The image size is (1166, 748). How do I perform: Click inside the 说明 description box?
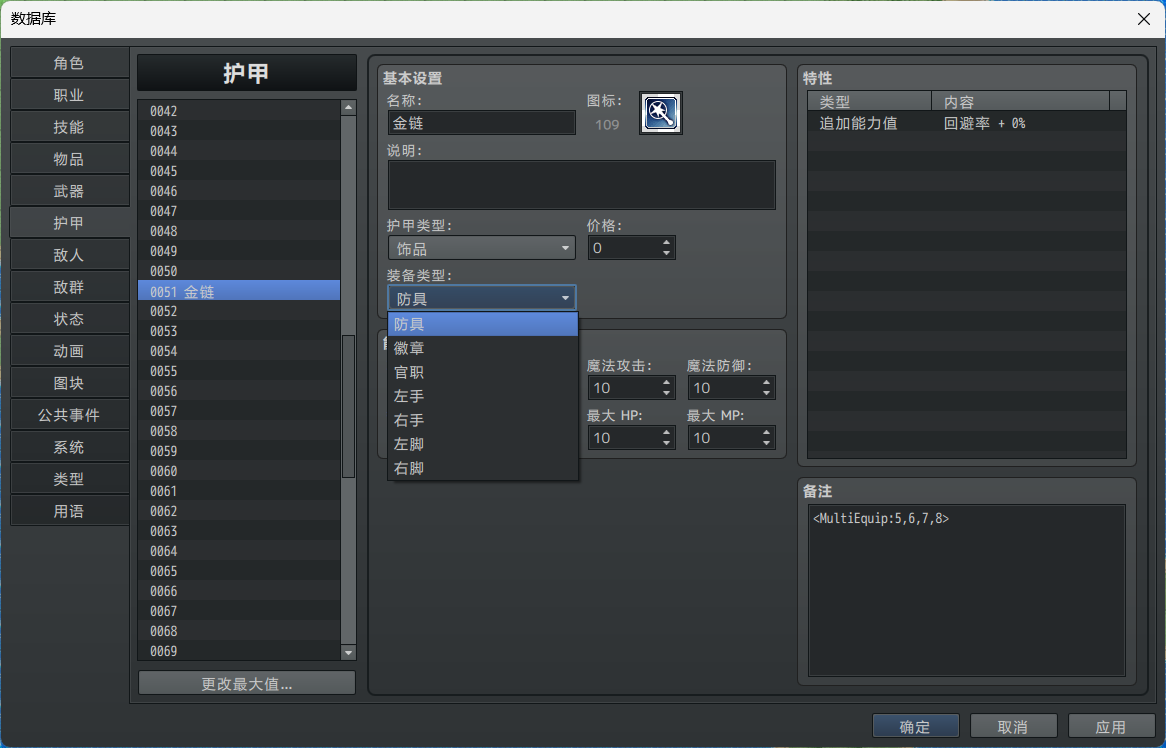[582, 185]
